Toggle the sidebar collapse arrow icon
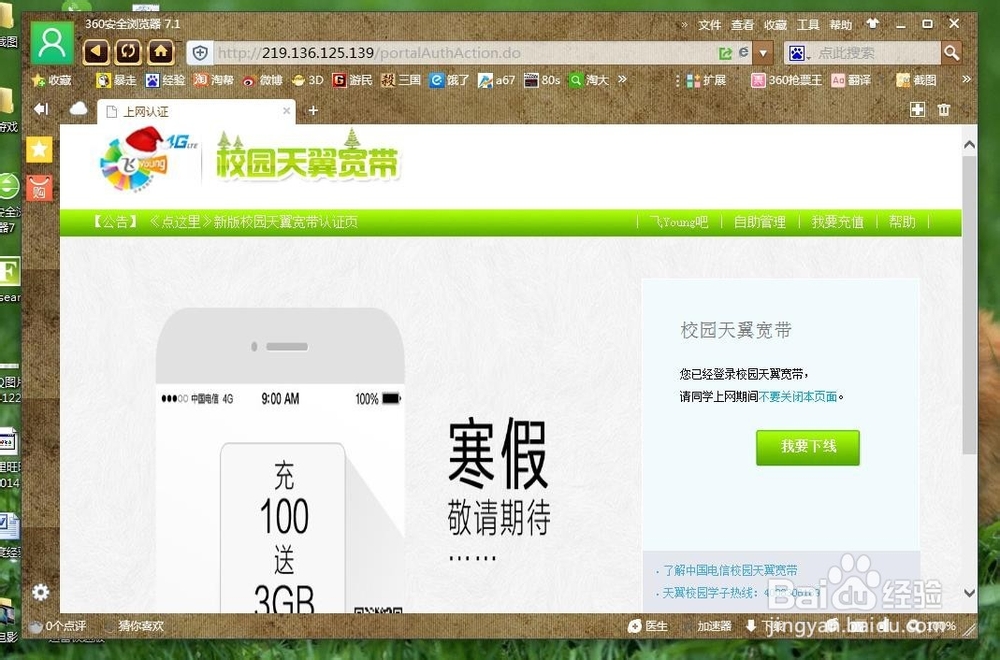The height and width of the screenshot is (660, 1000). coord(41,109)
